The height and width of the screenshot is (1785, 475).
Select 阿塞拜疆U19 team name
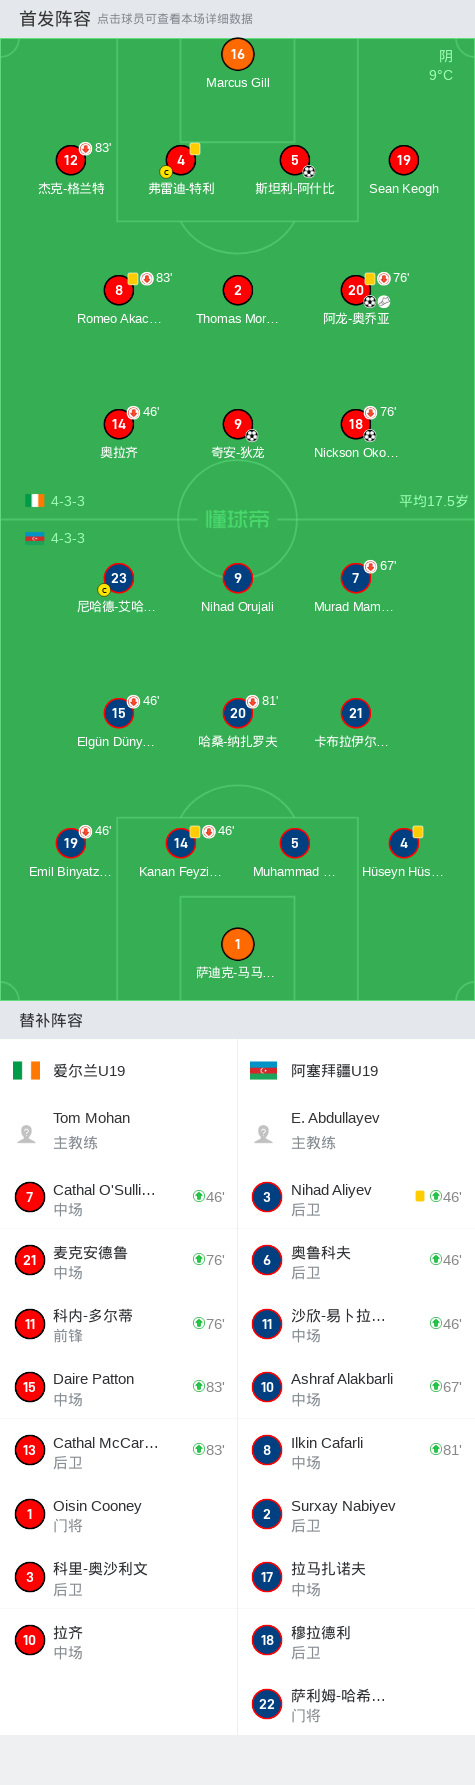tap(334, 1071)
